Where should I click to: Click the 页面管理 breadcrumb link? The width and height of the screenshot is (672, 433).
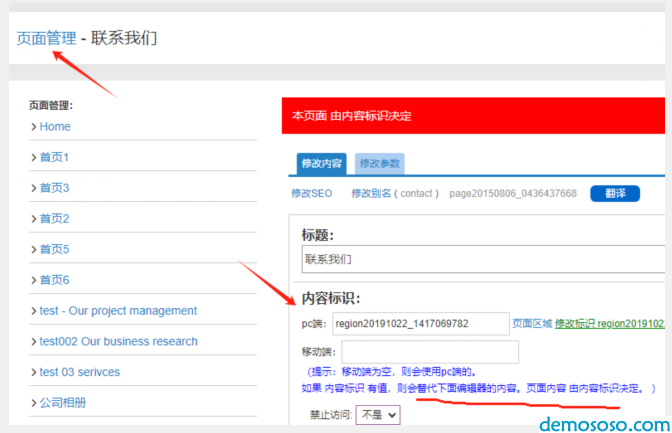coord(46,38)
